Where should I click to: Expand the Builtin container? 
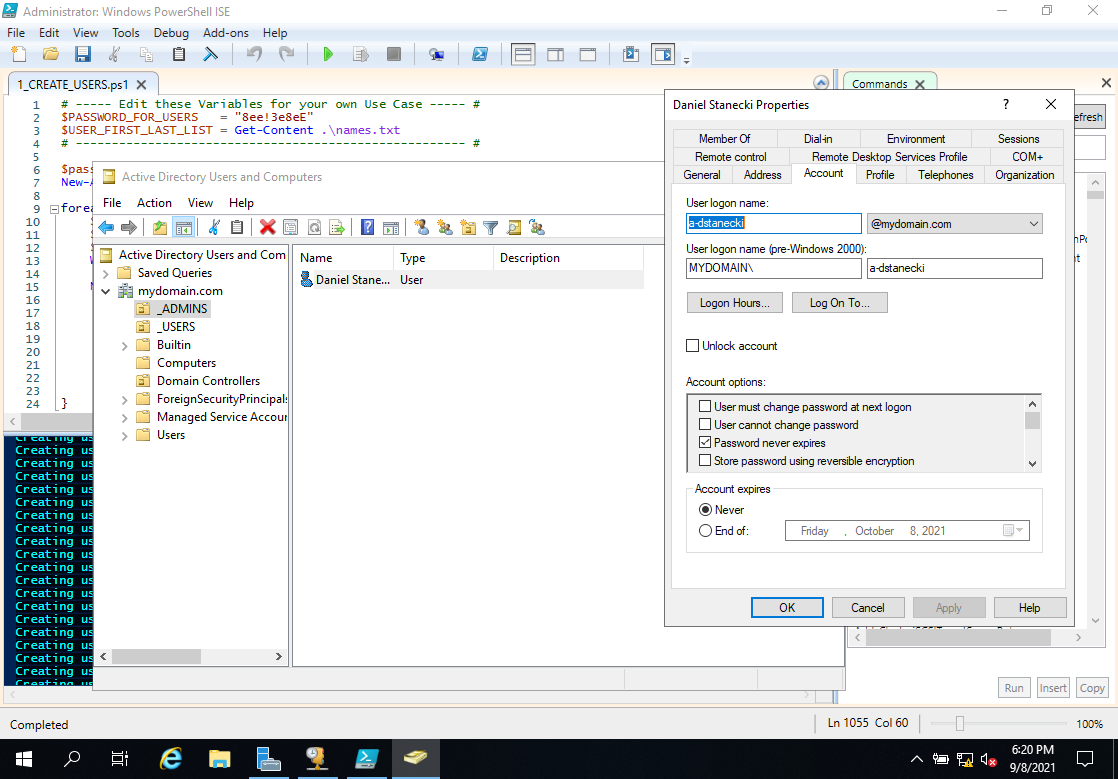(x=125, y=346)
